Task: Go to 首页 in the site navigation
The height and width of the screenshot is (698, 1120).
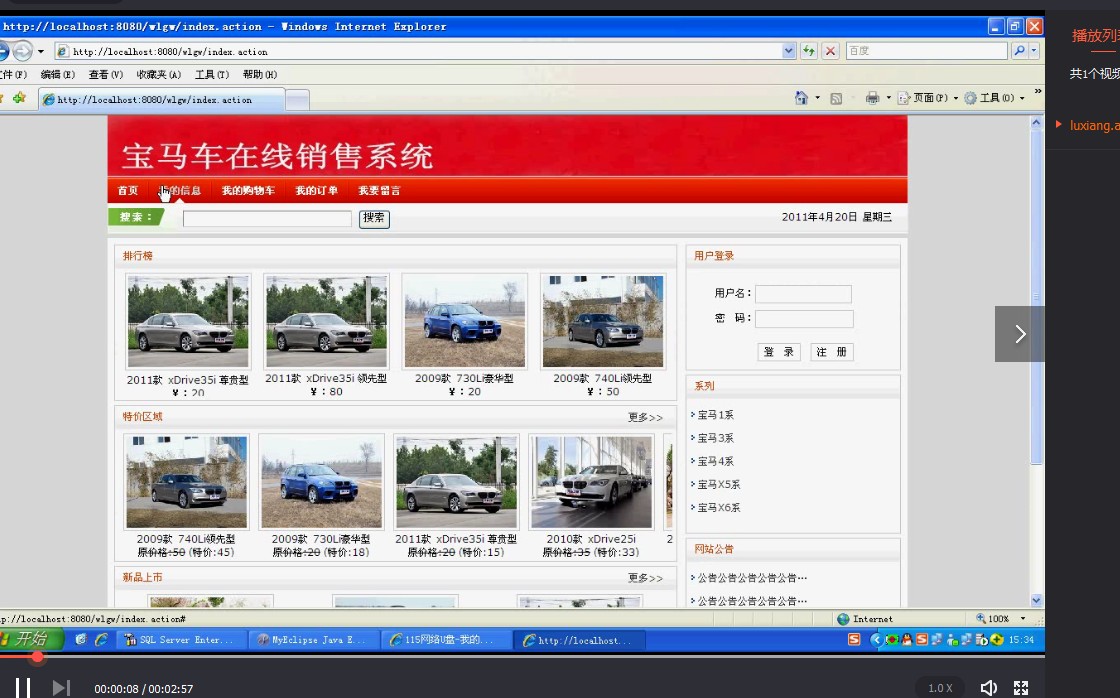Action: point(128,191)
